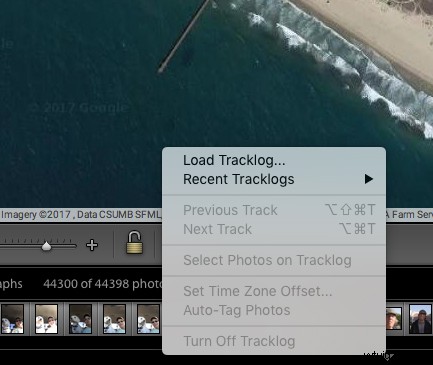Select the Previous Track menu entry
433x365 pixels.
pyautogui.click(x=274, y=210)
